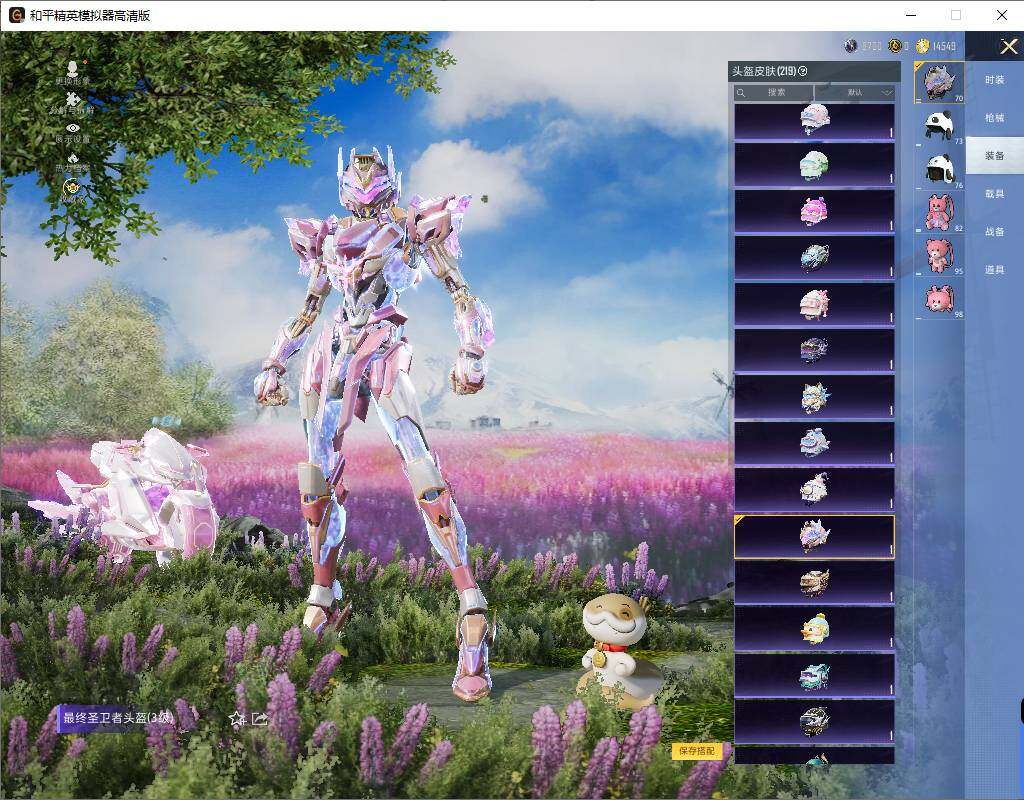Screen dimensions: 1024x800
Task: Click the icon below 展示设置
Action: pyautogui.click(x=72, y=158)
